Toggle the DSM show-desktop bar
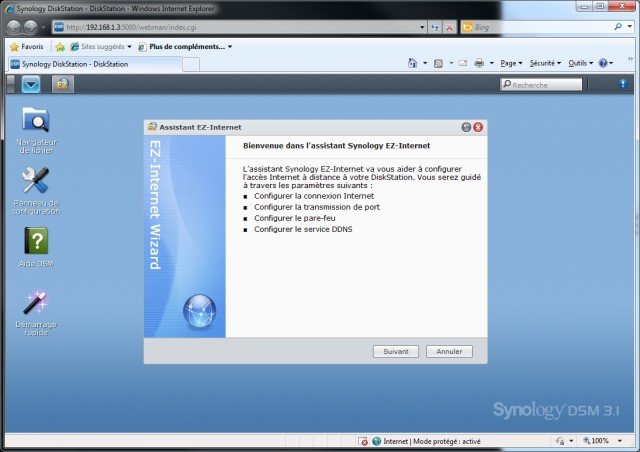Screen dimensions: 640x452 [x=11, y=84]
